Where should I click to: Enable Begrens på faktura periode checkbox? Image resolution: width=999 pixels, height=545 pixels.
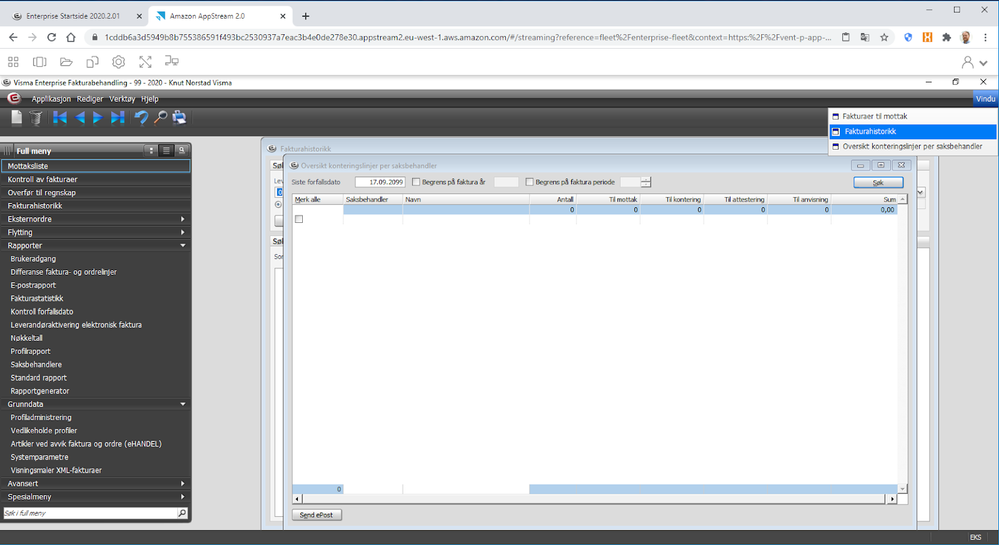[529, 182]
